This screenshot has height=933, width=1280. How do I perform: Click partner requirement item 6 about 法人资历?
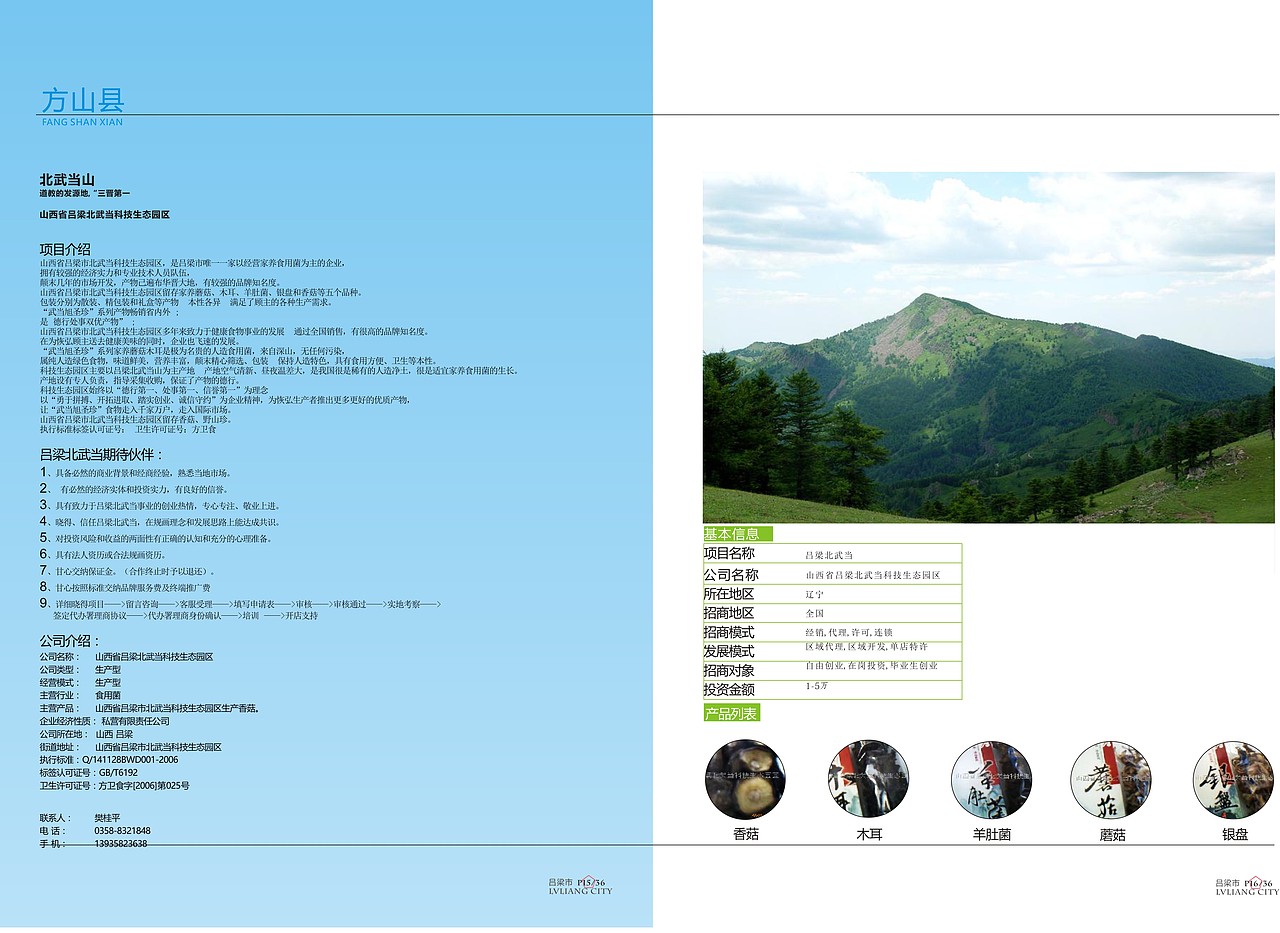(103, 554)
